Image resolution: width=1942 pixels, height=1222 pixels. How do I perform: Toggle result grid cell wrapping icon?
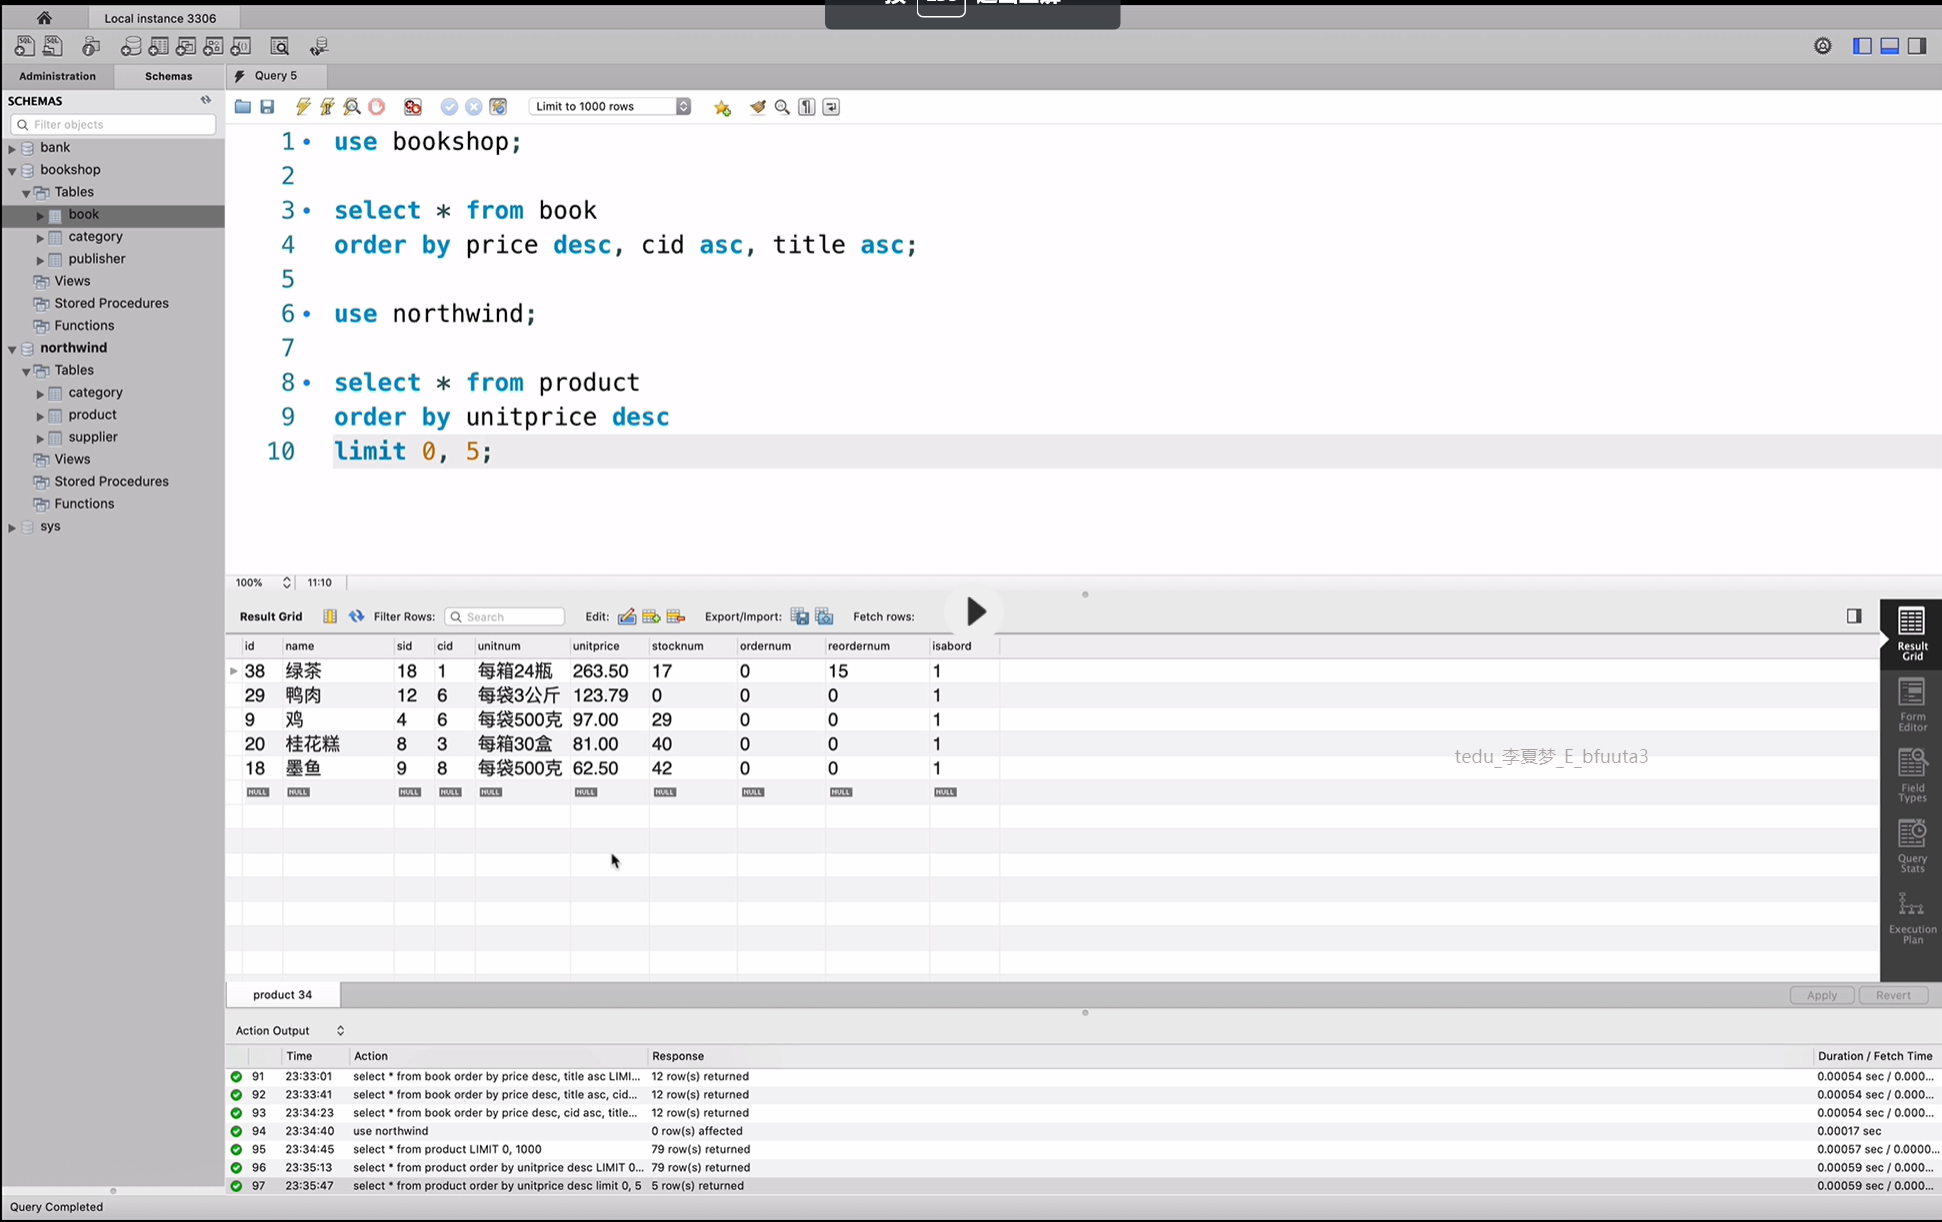330,616
